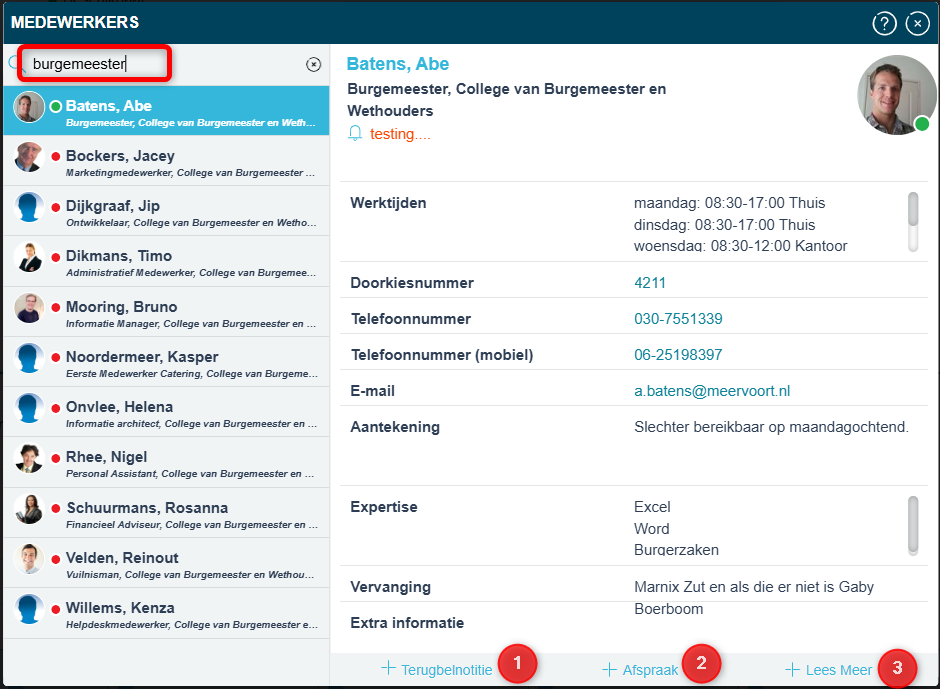Click Mooring, Bruno avatar photo
Screen dimensions: 940x689
point(29,308)
